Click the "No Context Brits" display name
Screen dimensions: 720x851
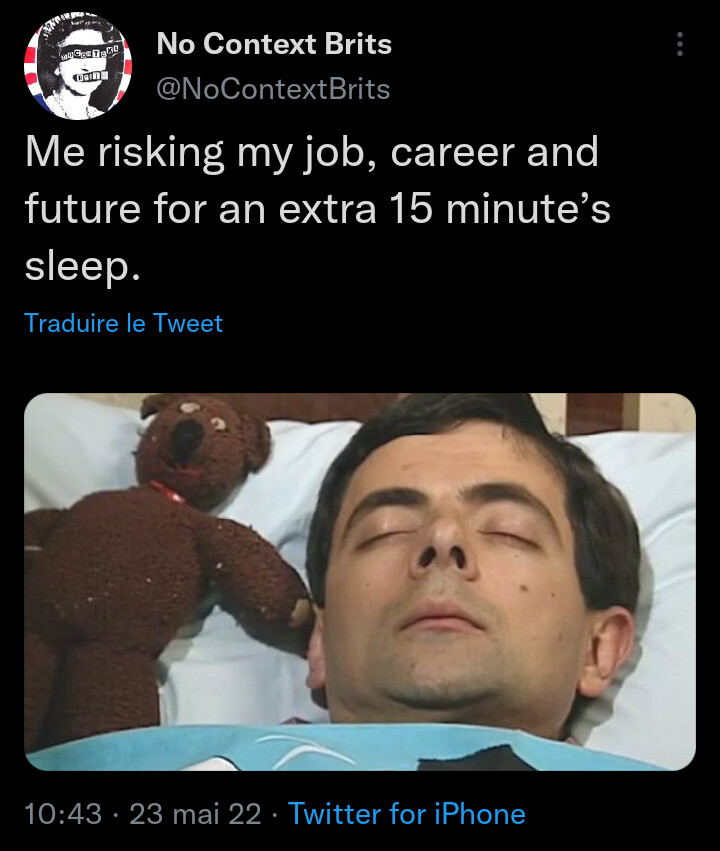point(273,45)
